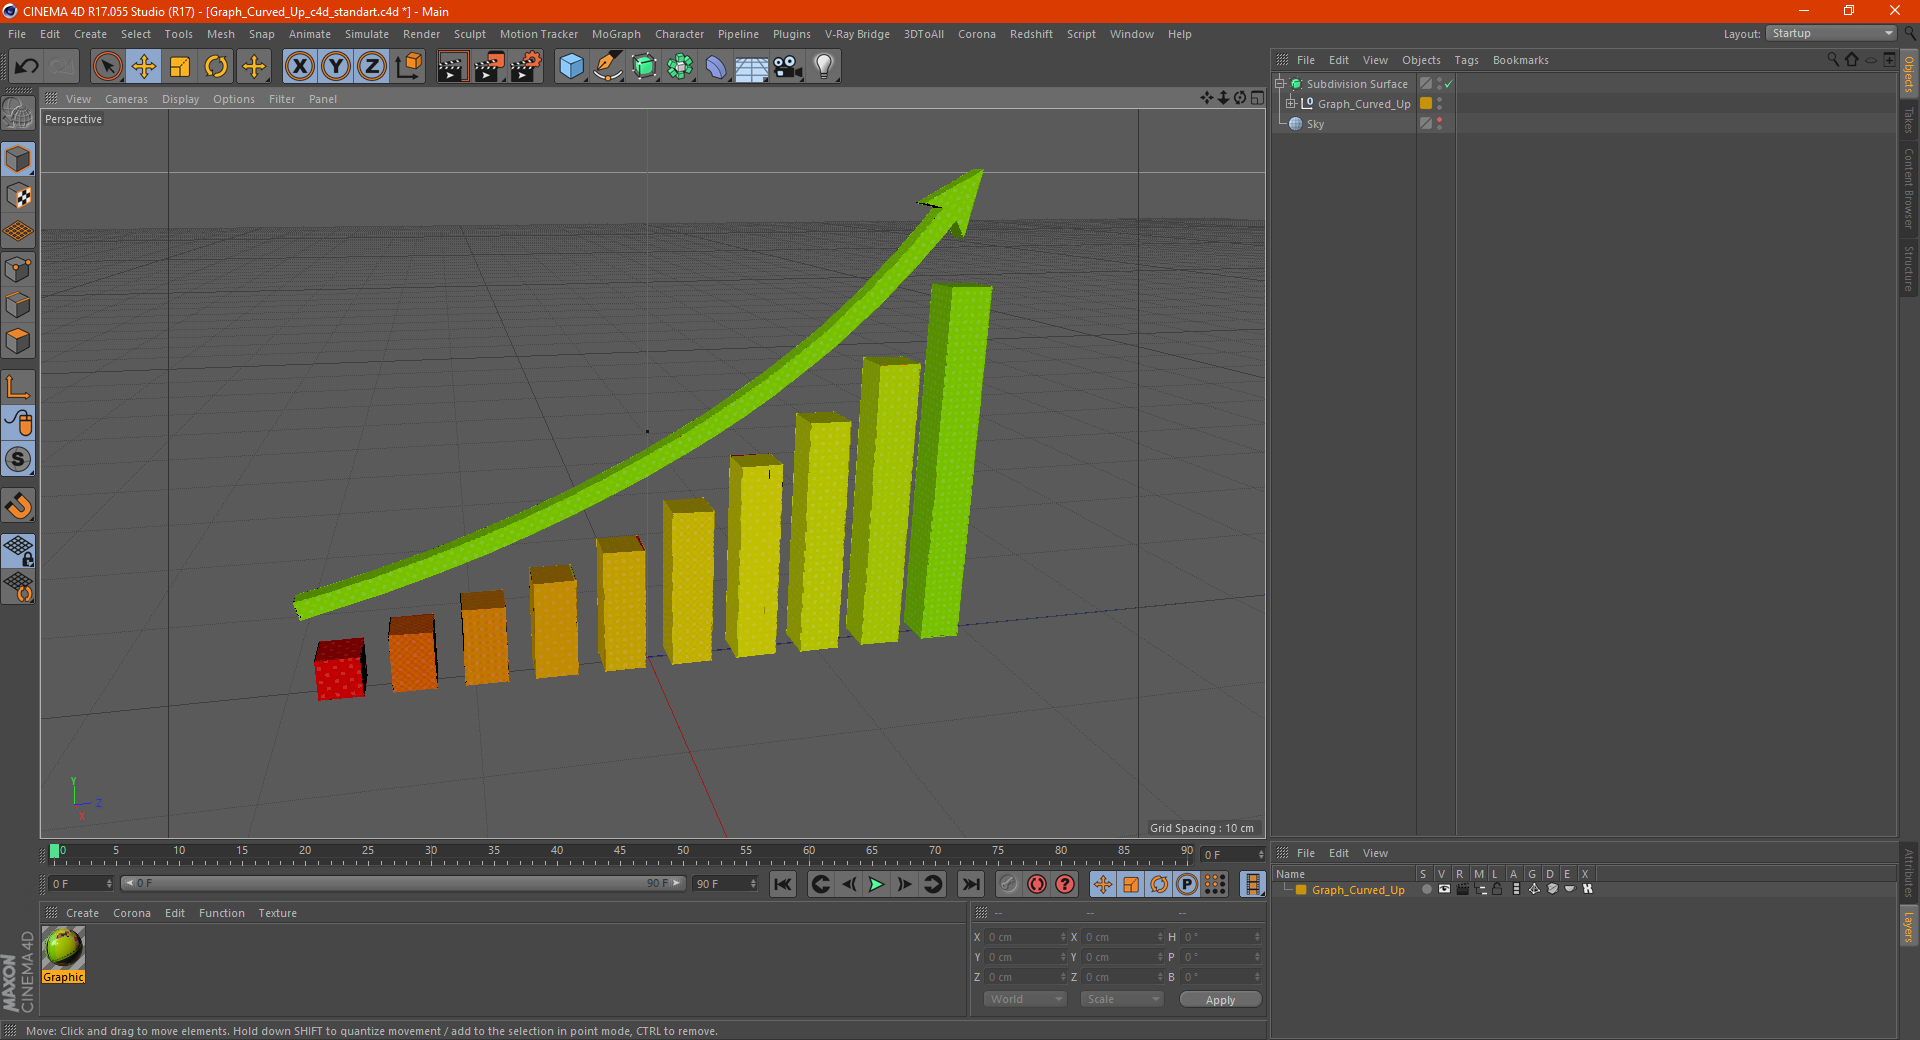Go to end of animation
The height and width of the screenshot is (1040, 1920).
pos(970,884)
